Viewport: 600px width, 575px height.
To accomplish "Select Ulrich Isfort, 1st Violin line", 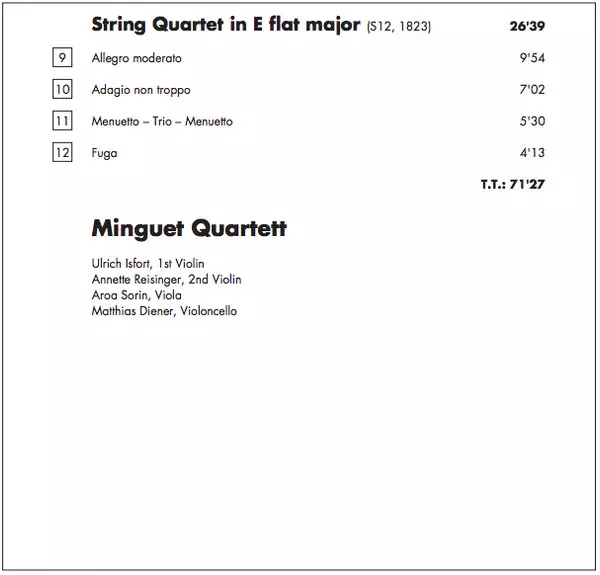I will pos(148,264).
